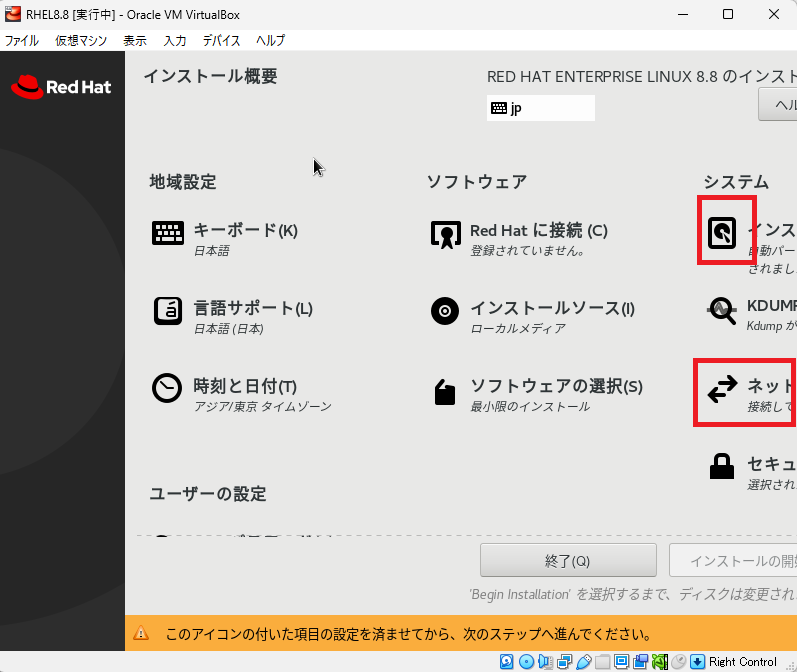Viewport: 797px width, 672px height.
Task: Click VirtualBox green CPU execution indicator
Action: (659, 661)
